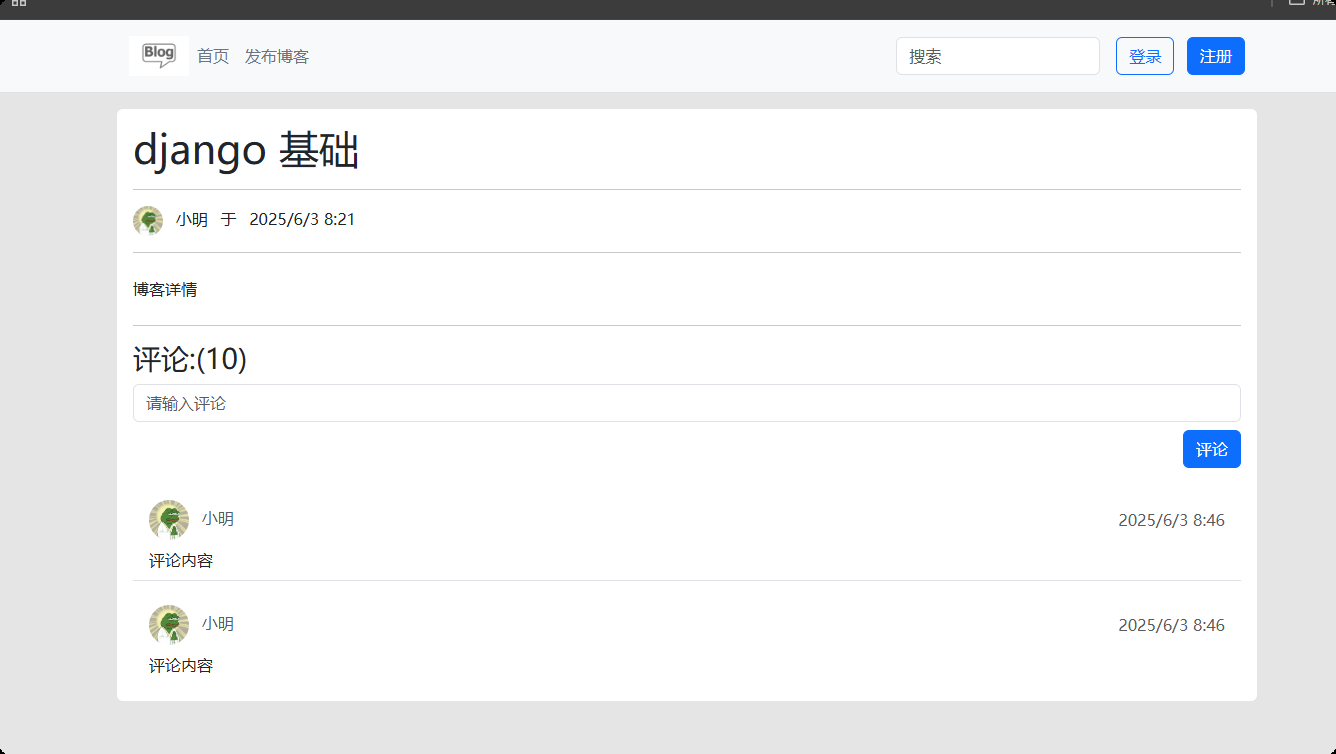Focus the 搜索 search box
Viewport: 1336px width, 754px height.
pos(998,56)
